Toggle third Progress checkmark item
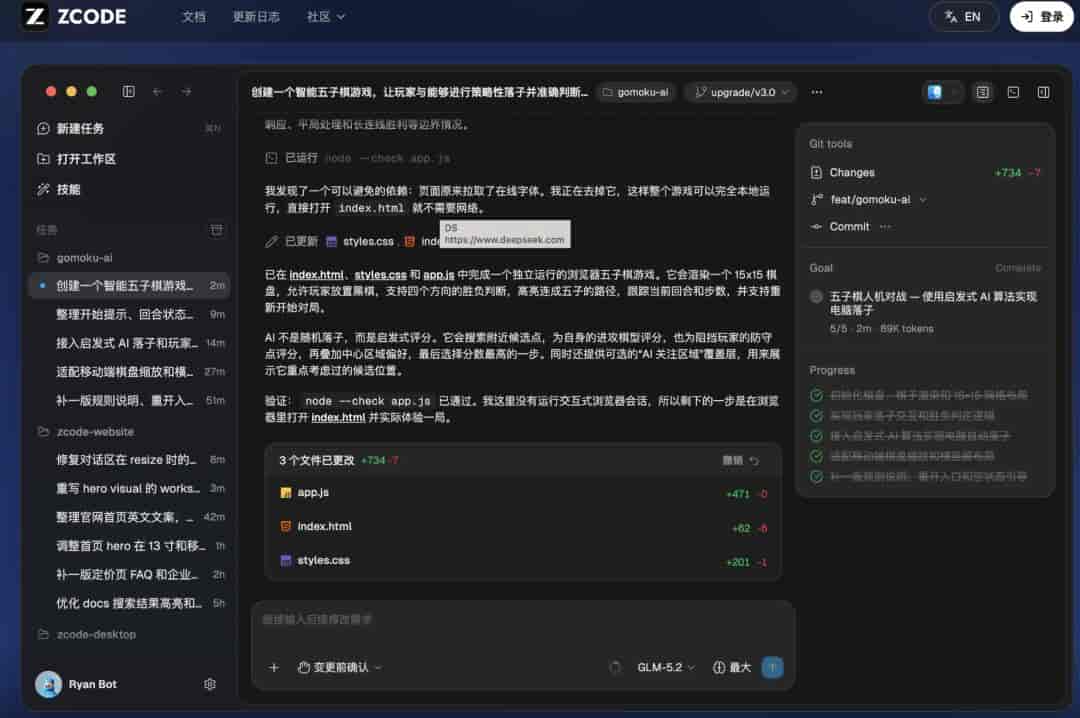Screen dimensions: 1080x718 pos(816,436)
